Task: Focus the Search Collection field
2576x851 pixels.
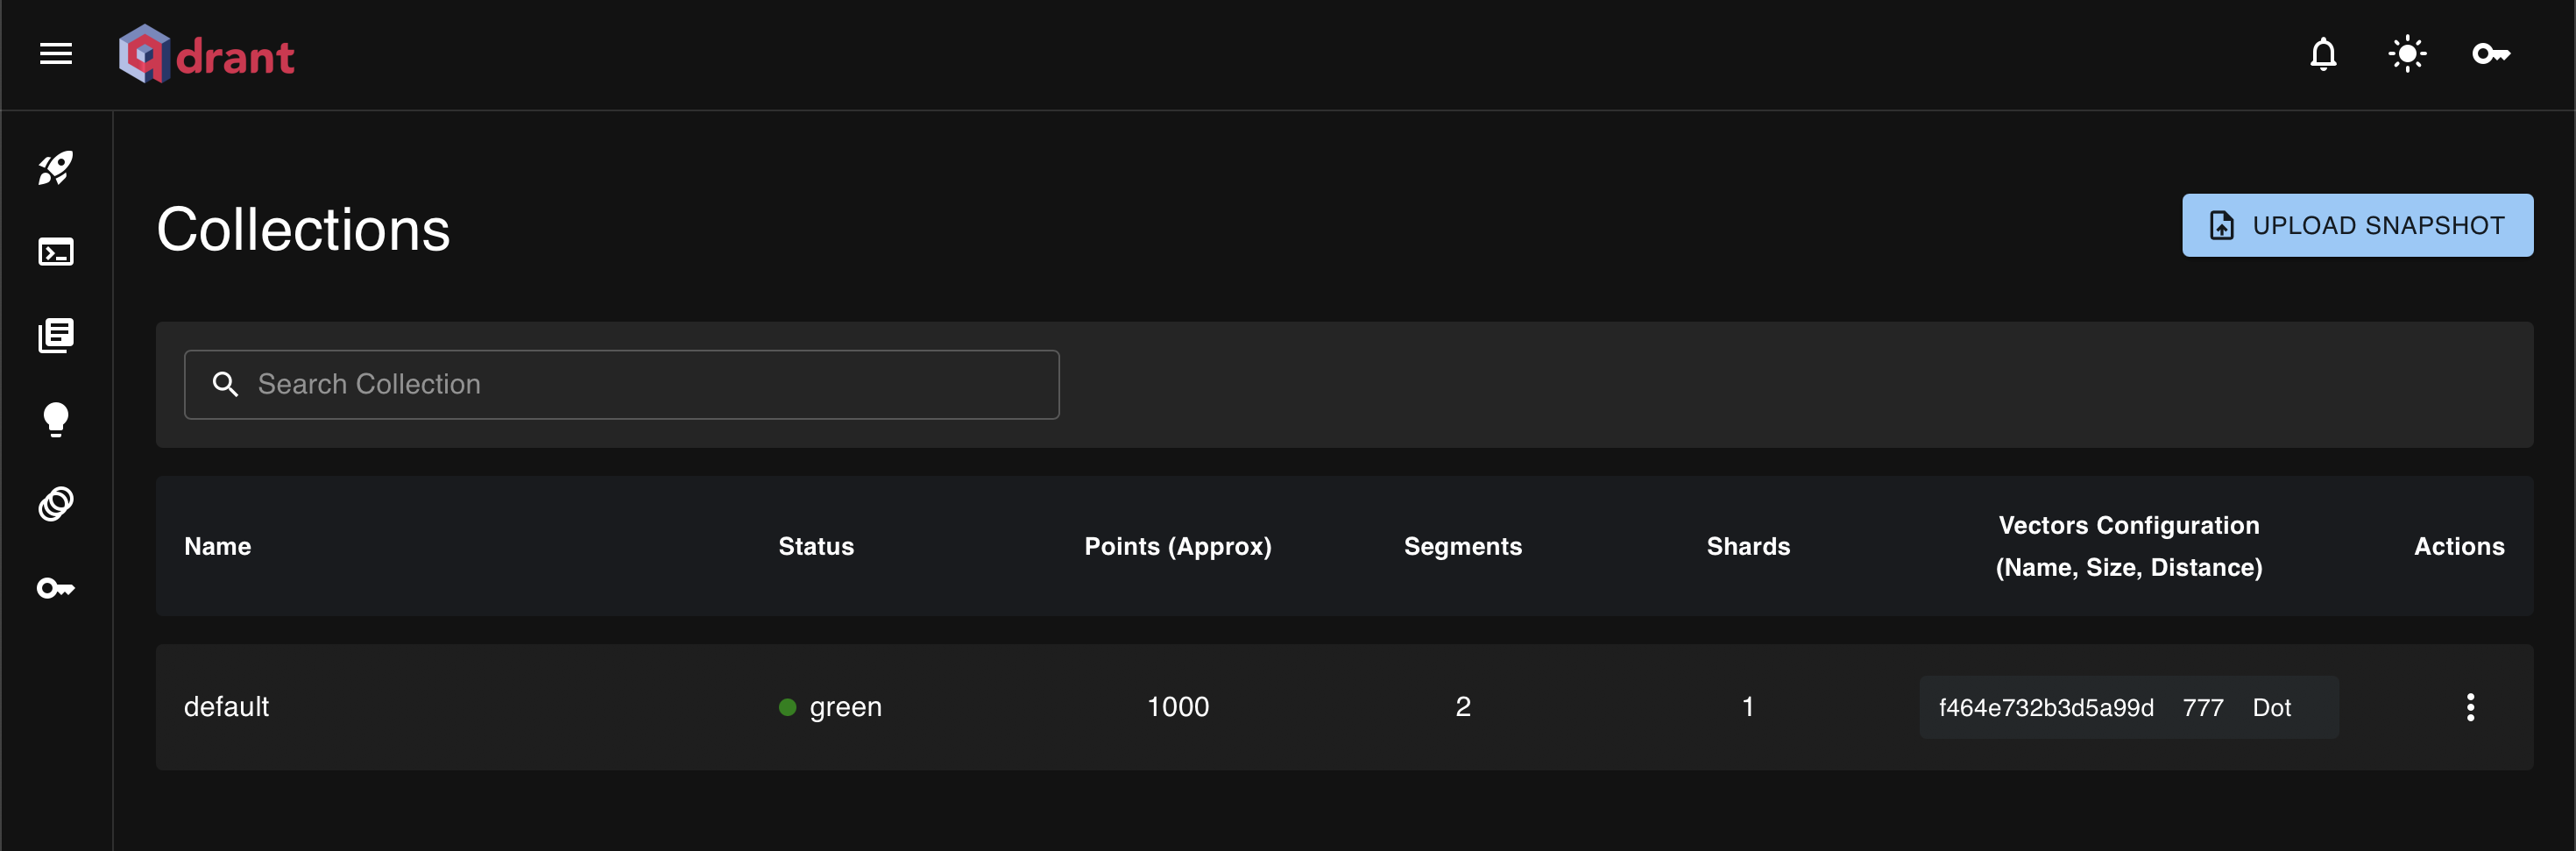Action: 640,384
